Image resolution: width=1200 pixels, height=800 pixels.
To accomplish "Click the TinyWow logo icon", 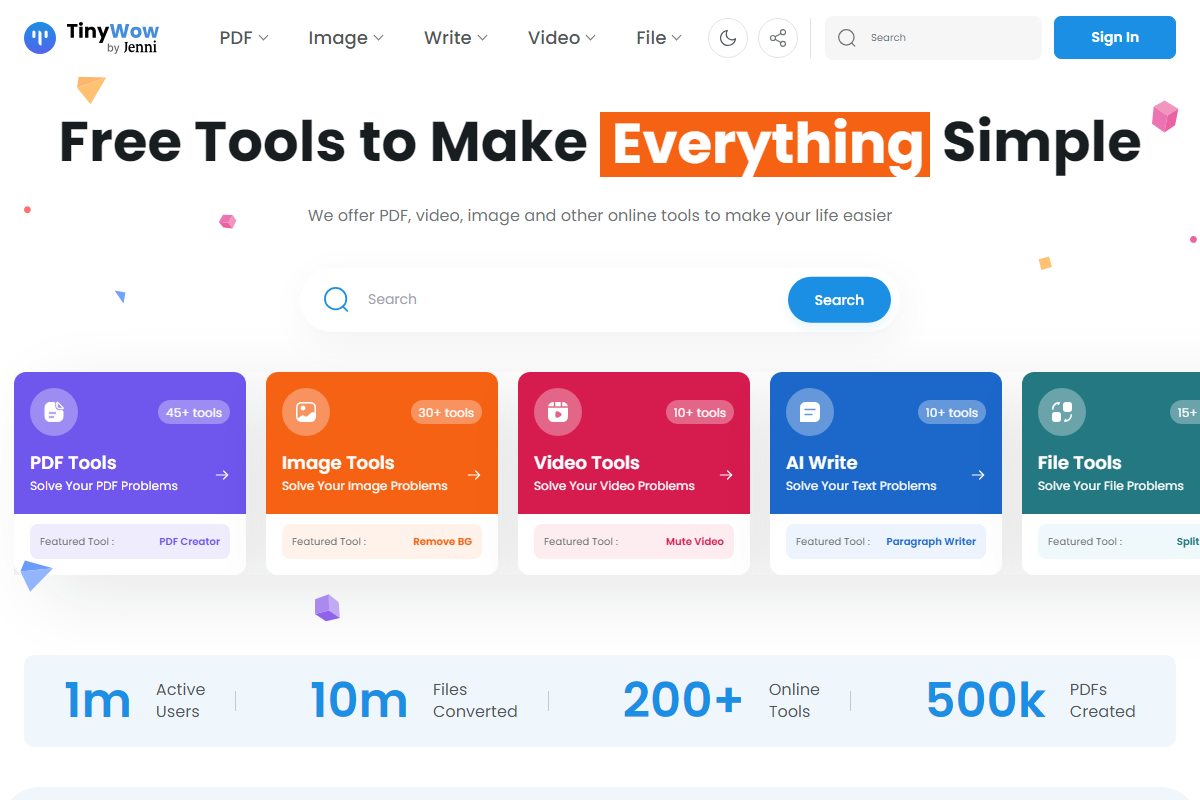I will click(x=40, y=38).
